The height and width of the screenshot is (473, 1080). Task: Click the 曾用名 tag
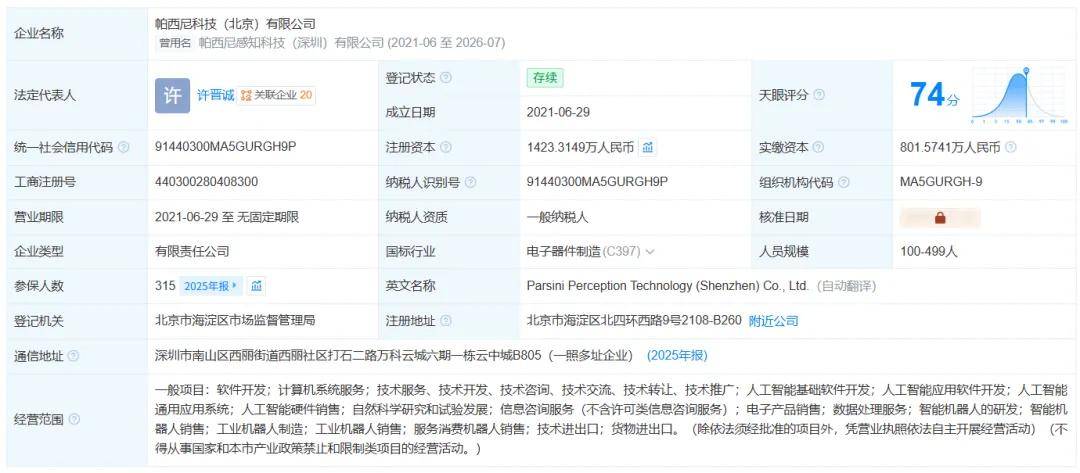175,43
